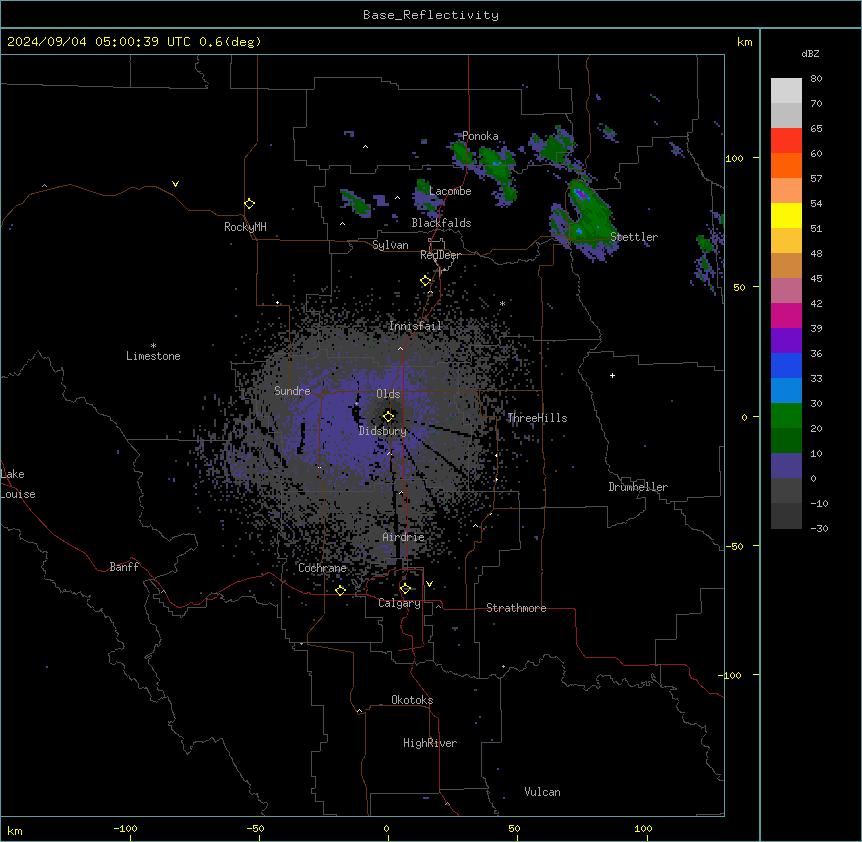Pick the green 20-30 dBZ legend swatch
The width and height of the screenshot is (862, 842).
(786, 416)
